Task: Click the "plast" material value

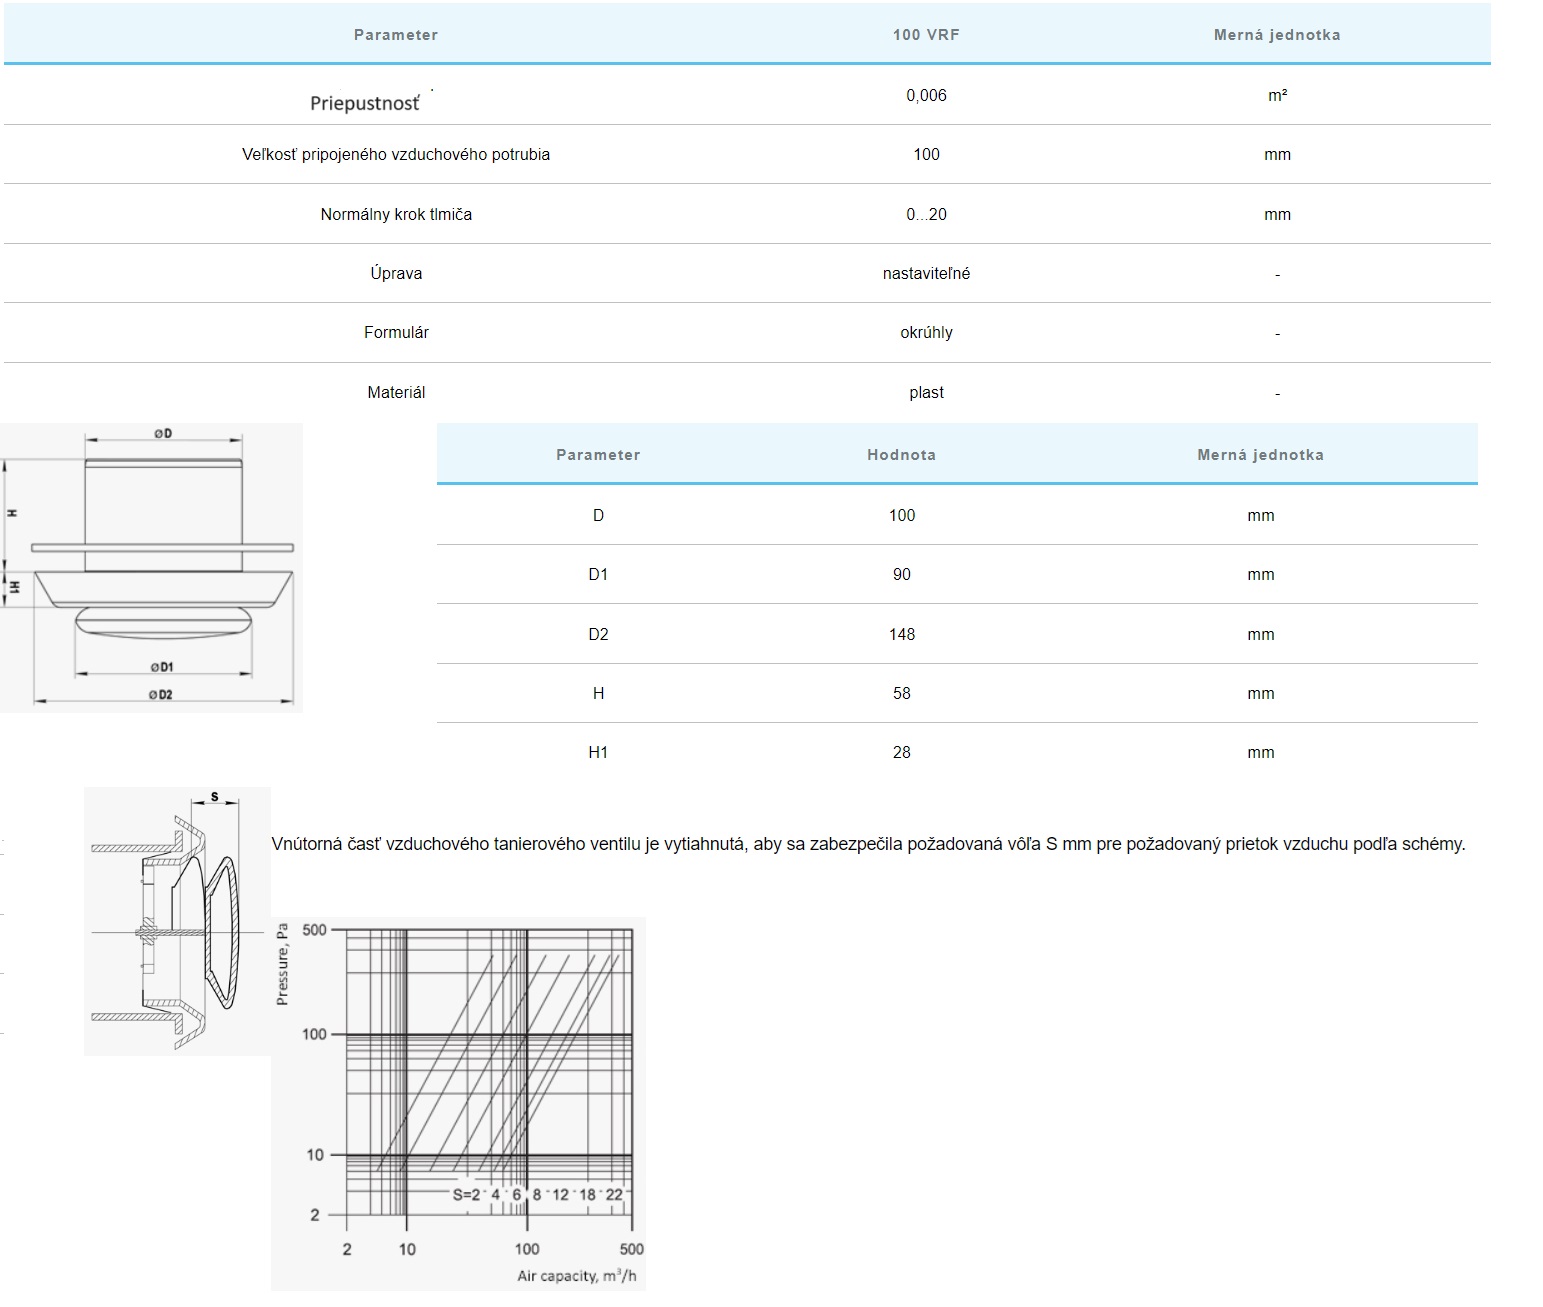Action: (926, 393)
